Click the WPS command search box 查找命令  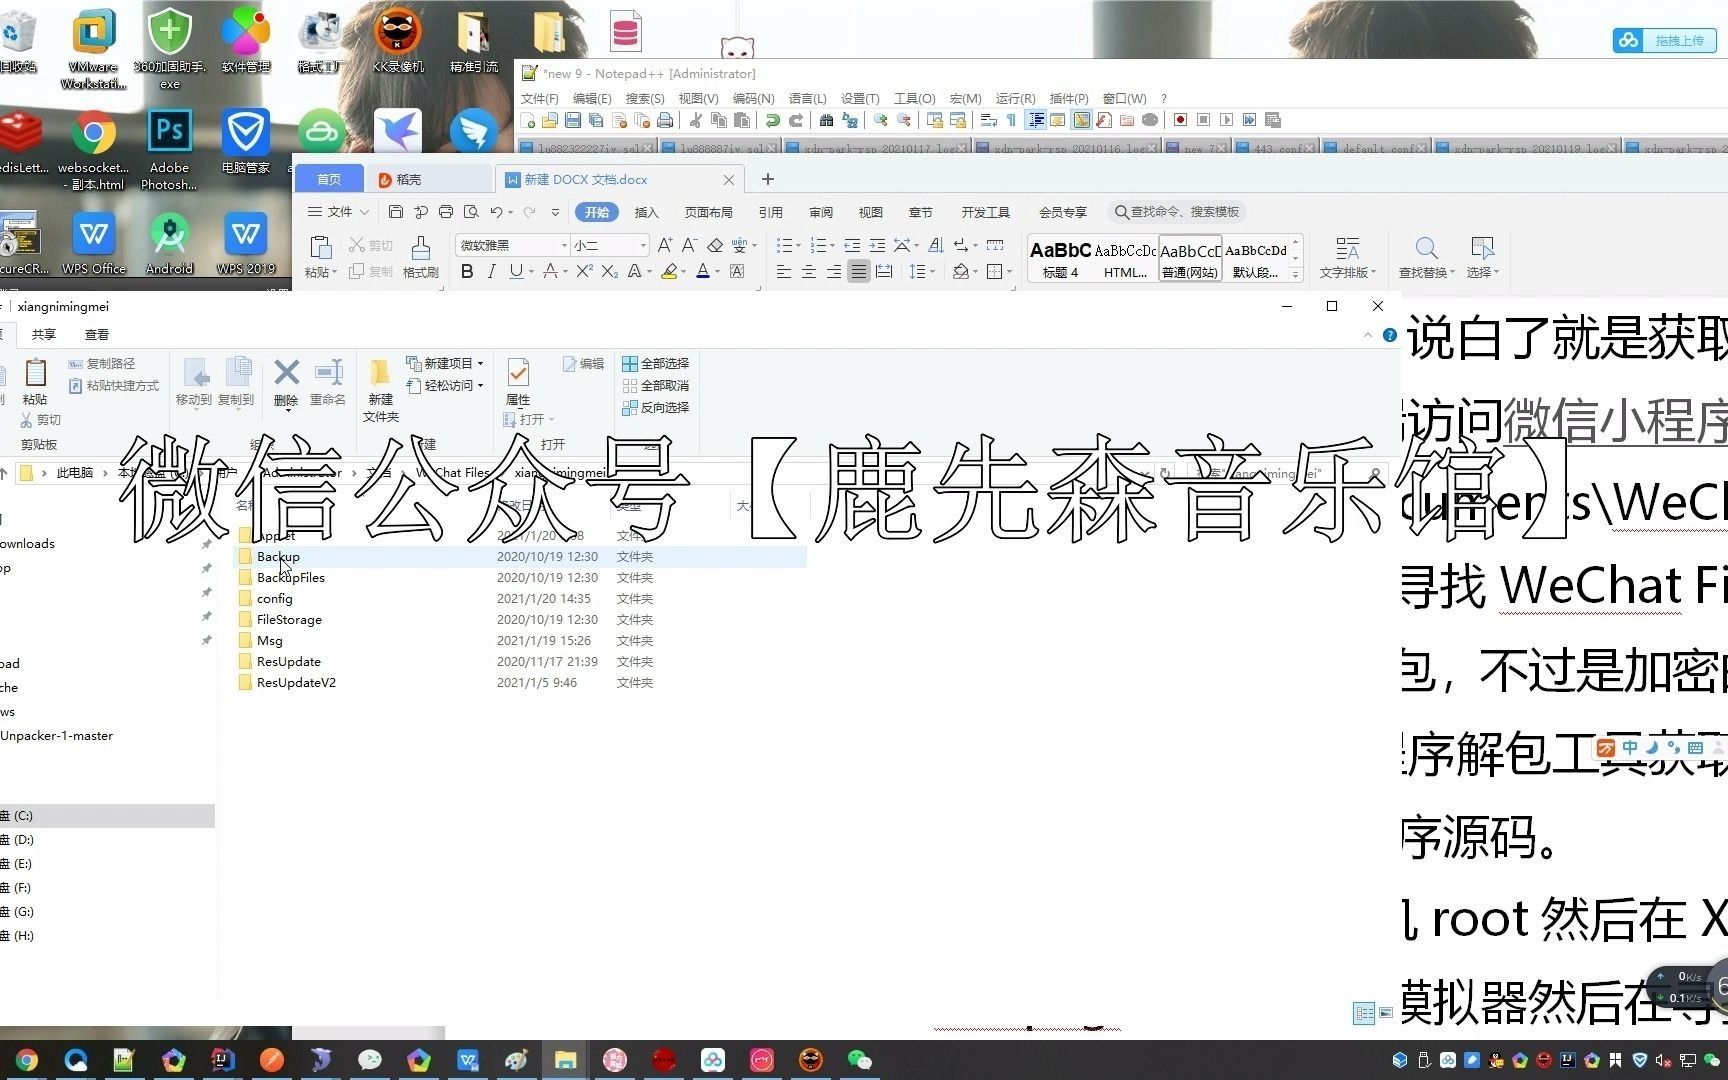click(1178, 212)
